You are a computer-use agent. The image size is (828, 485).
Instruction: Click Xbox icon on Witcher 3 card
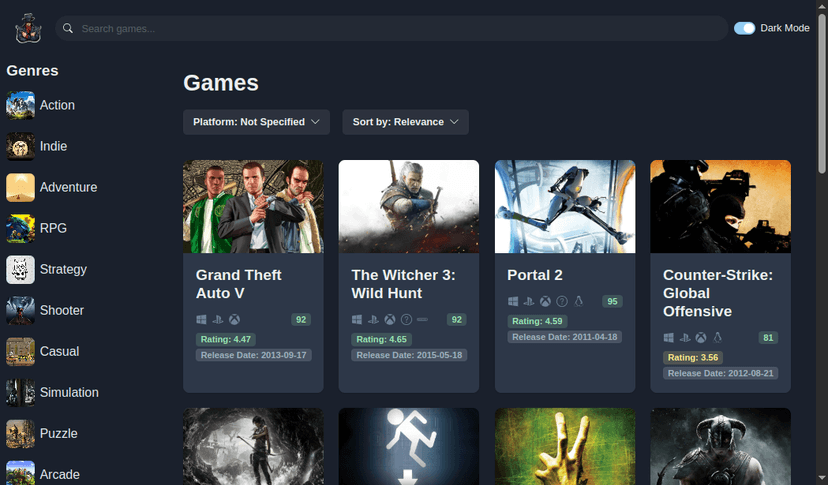pos(390,320)
